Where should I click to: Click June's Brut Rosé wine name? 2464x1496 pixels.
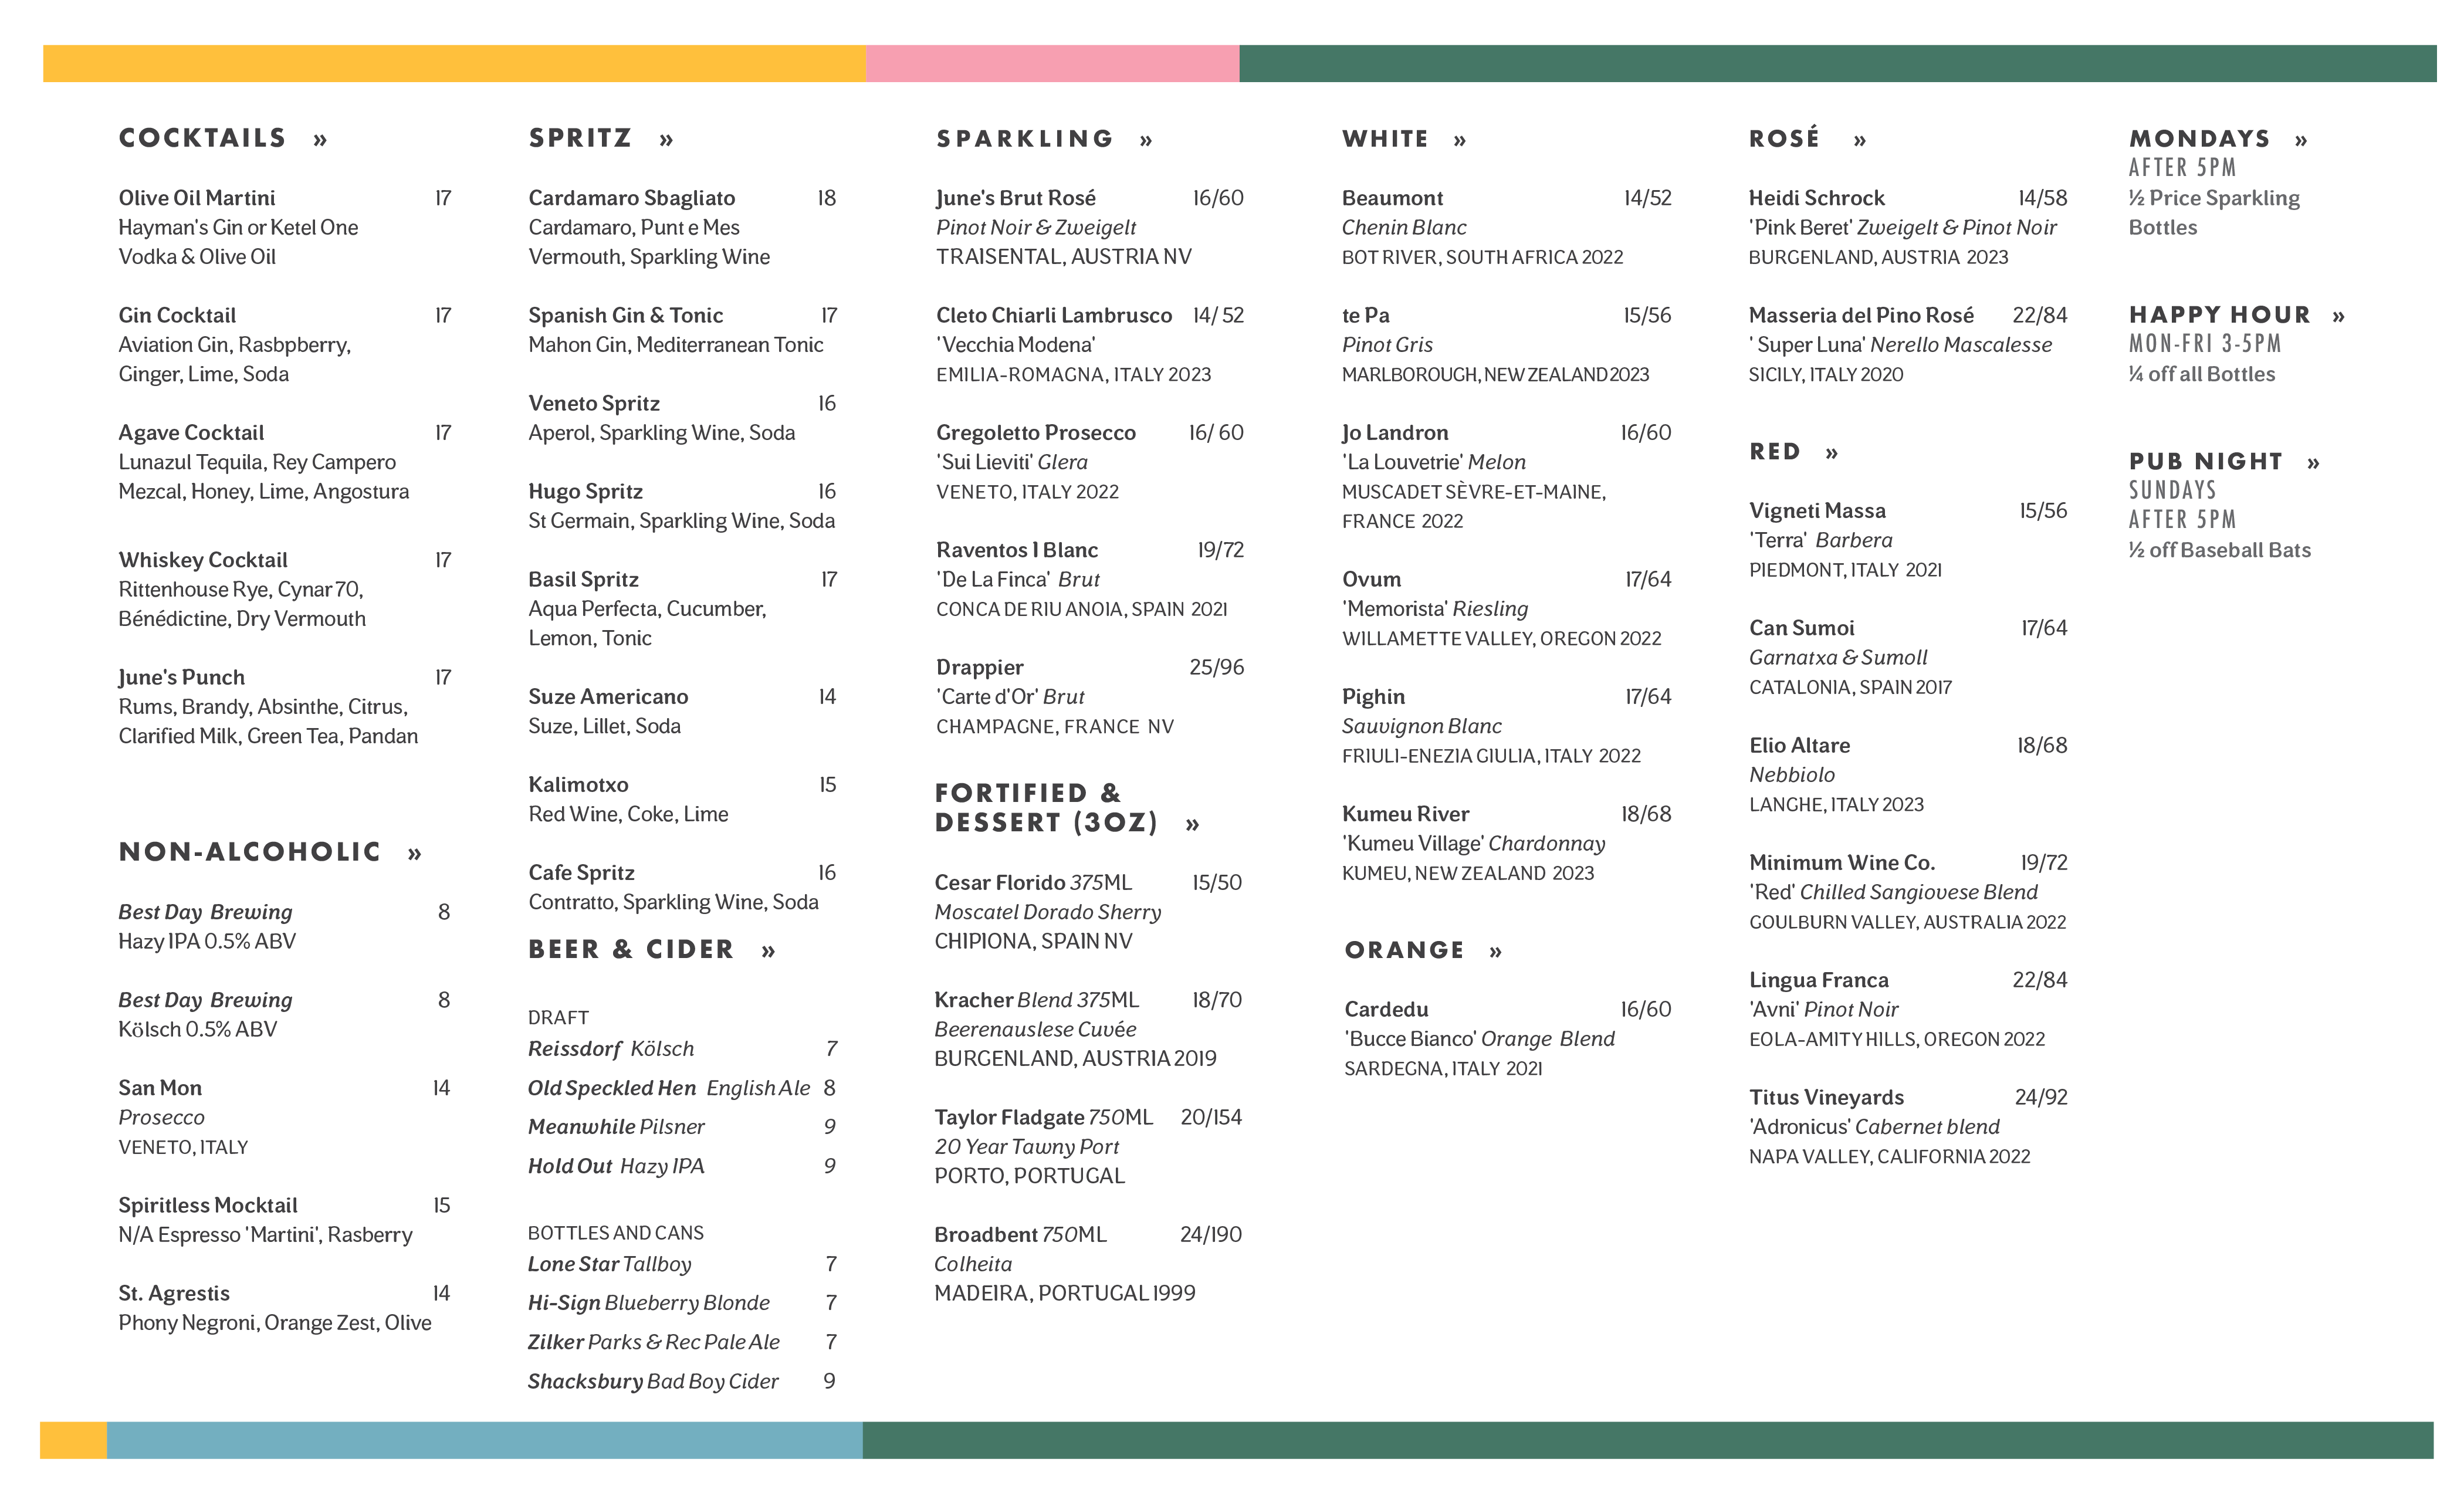(1016, 198)
